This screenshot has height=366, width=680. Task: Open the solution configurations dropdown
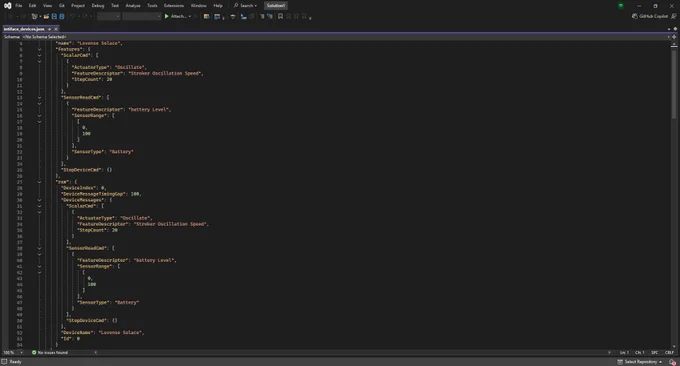tap(108, 16)
